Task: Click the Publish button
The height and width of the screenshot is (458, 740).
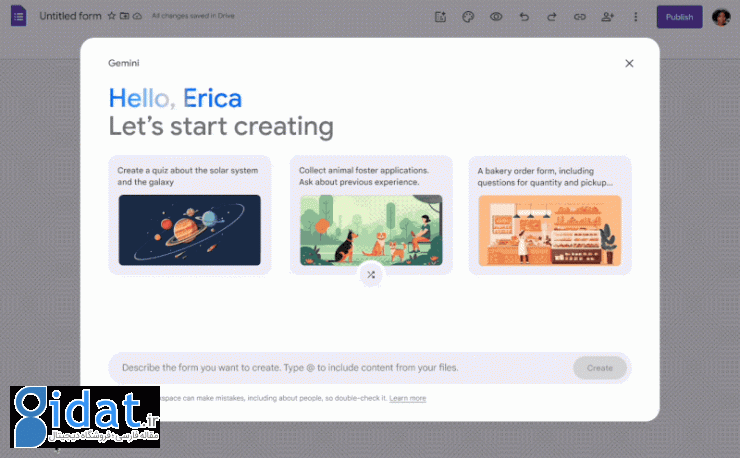Action: 679,17
